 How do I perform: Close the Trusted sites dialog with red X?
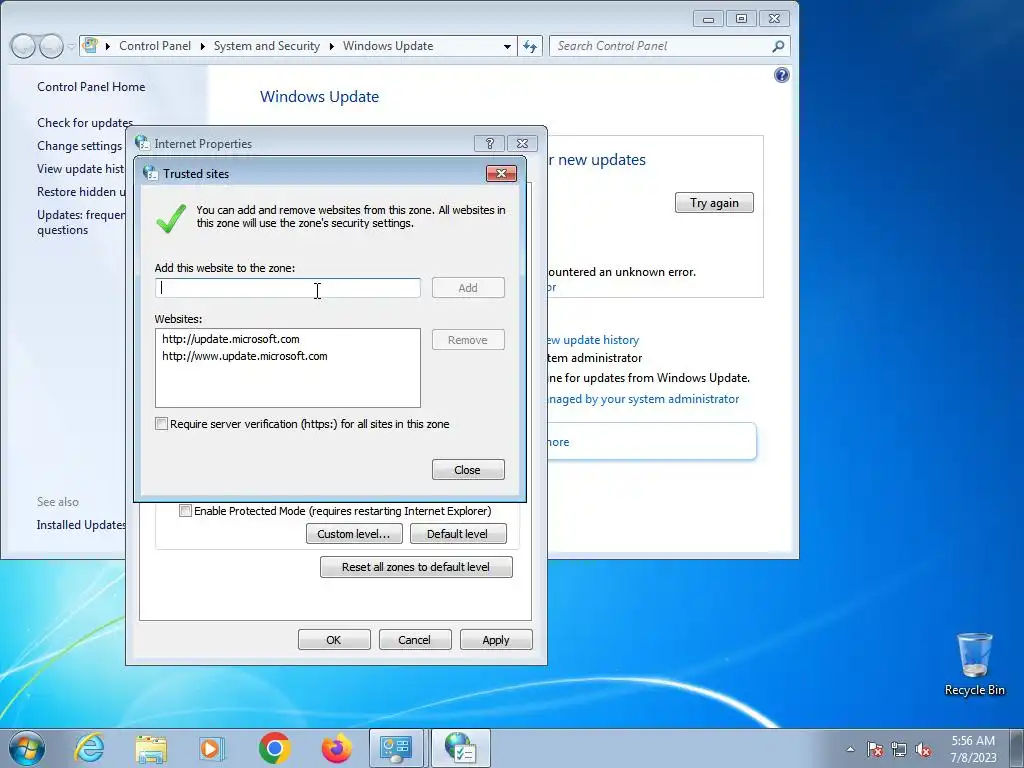502,173
